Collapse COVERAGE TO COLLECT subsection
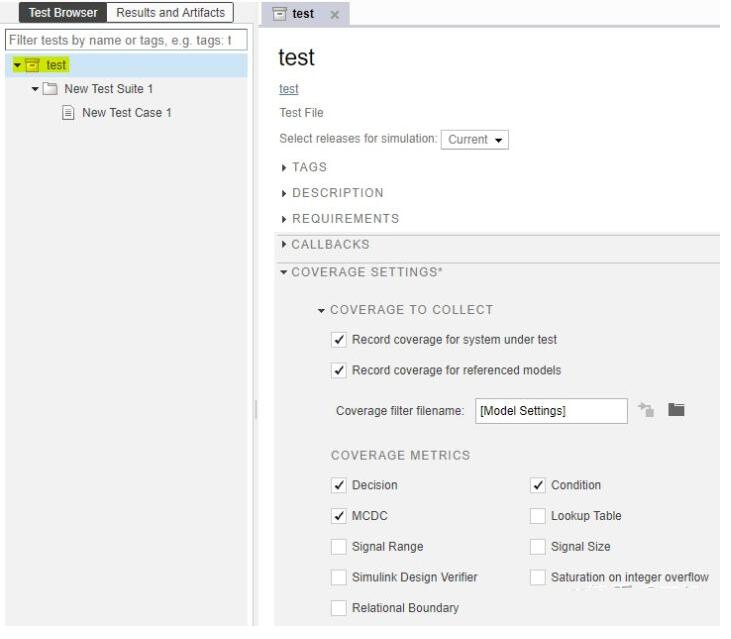731x639 pixels. pos(321,311)
